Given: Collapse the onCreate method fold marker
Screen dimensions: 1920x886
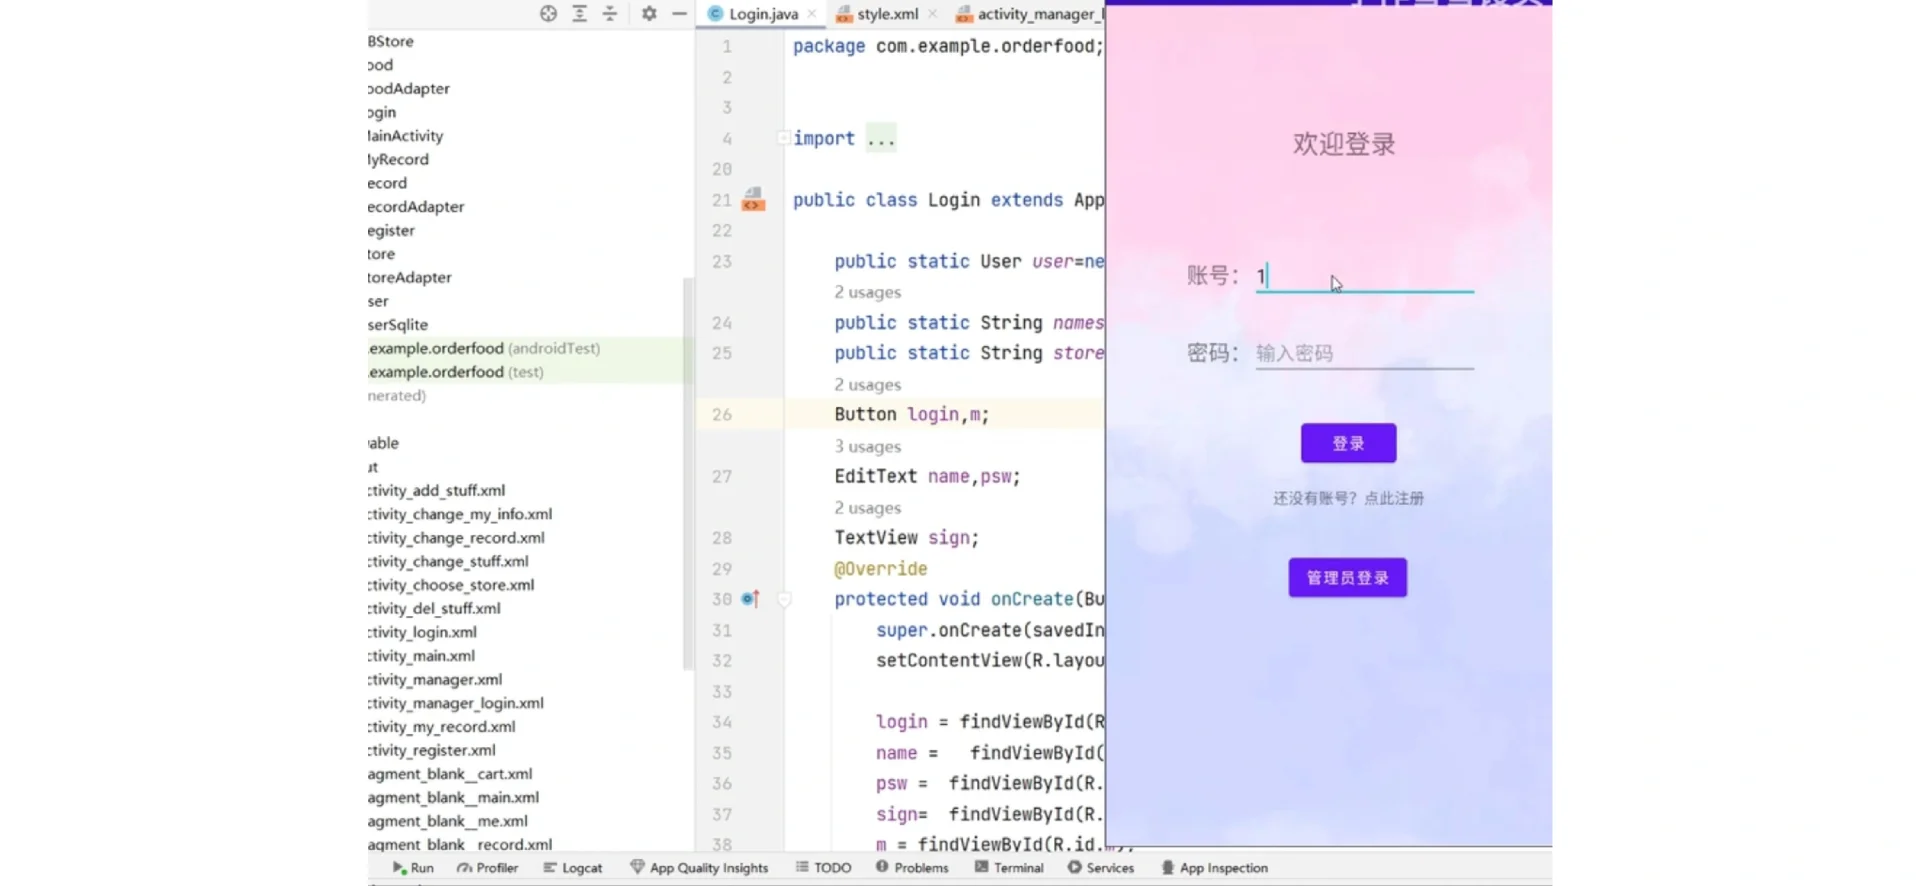Looking at the screenshot, I should [784, 600].
